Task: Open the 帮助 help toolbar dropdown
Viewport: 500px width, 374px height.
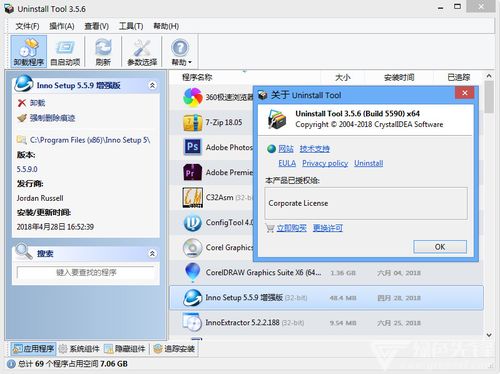Action: tap(181, 52)
